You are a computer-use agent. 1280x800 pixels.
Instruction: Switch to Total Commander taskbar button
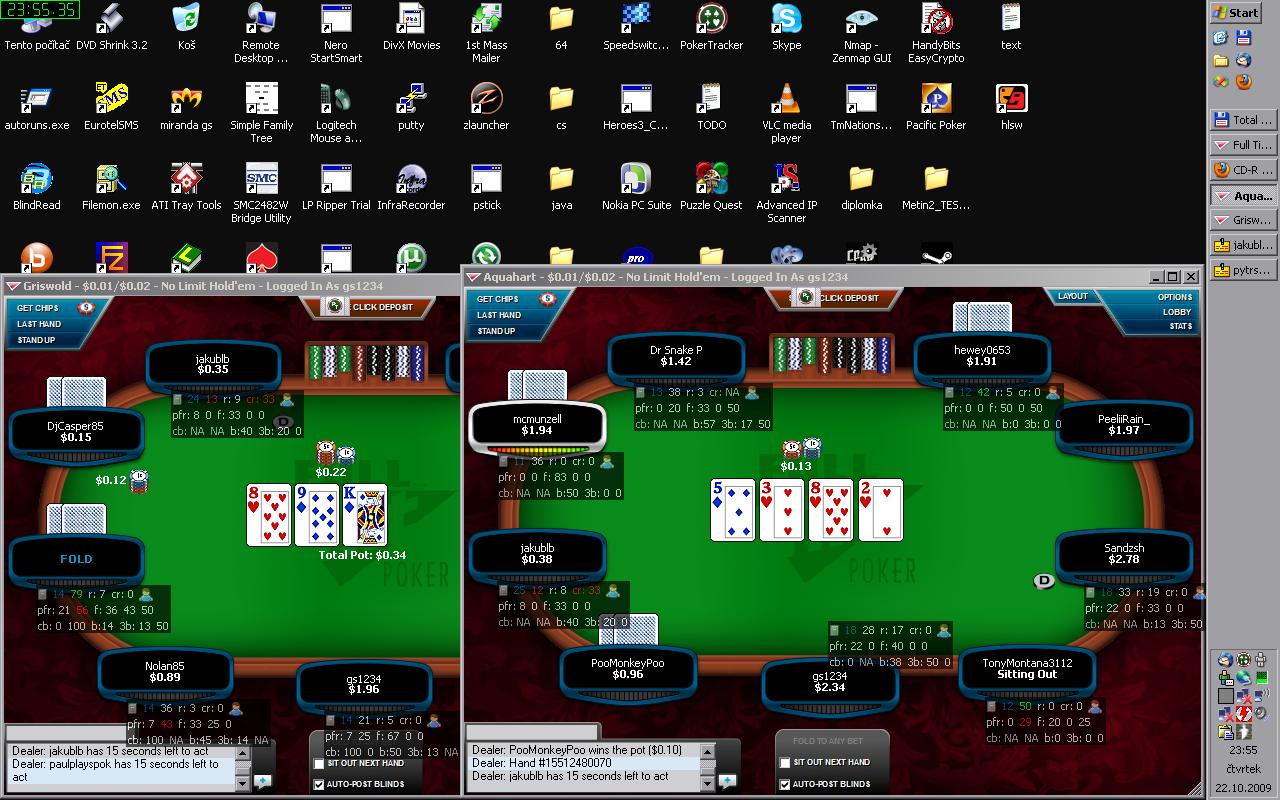coord(1244,120)
